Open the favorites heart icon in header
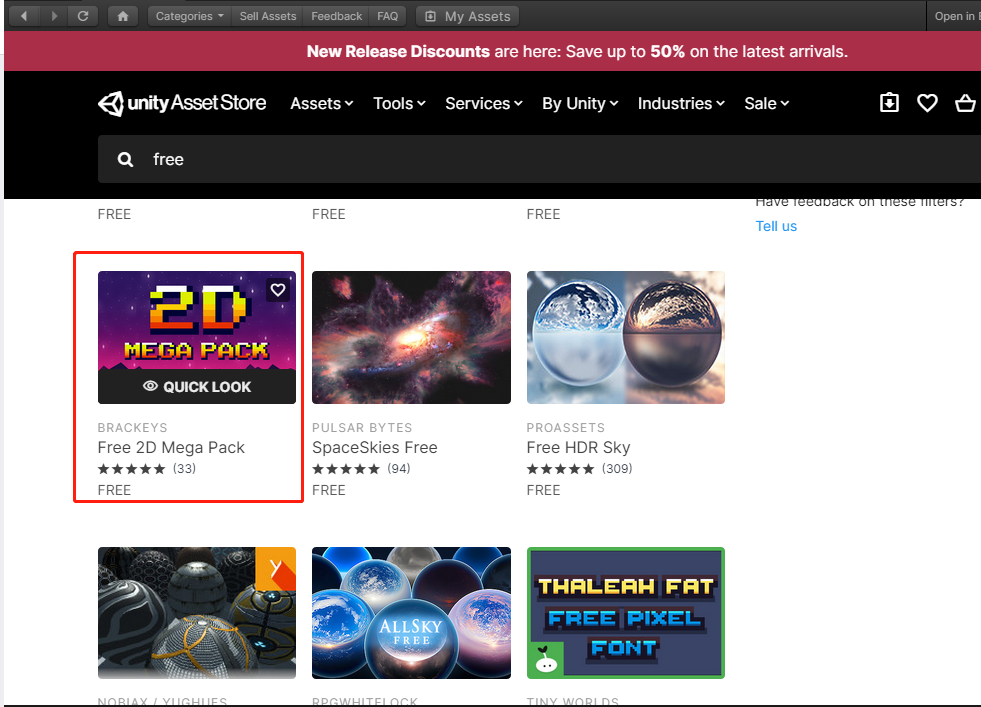Screen dimensions: 981x707 927,103
